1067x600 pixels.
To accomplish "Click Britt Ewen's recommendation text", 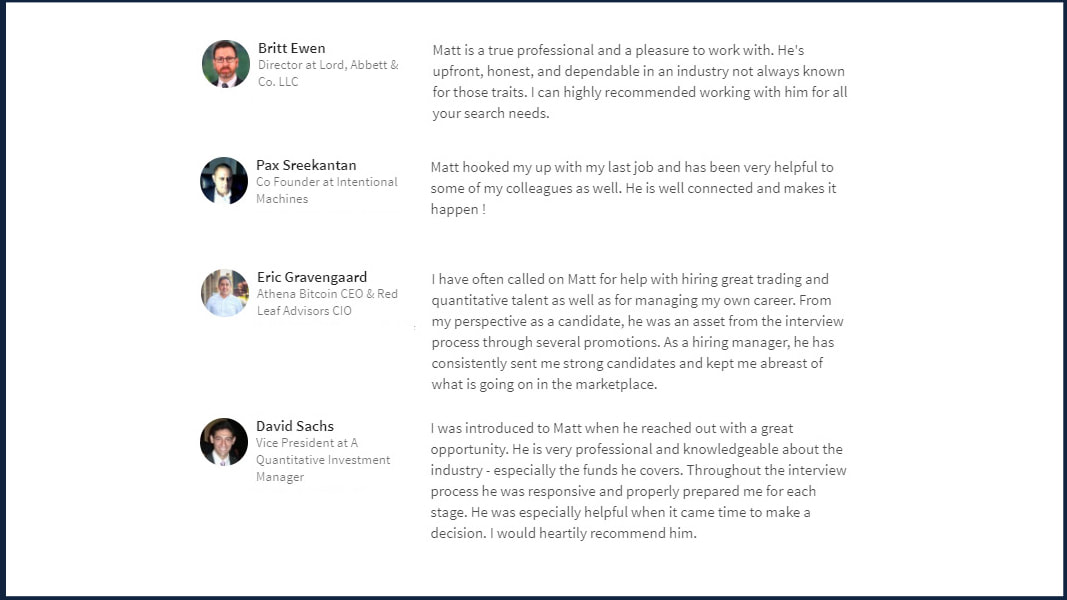I will (640, 82).
